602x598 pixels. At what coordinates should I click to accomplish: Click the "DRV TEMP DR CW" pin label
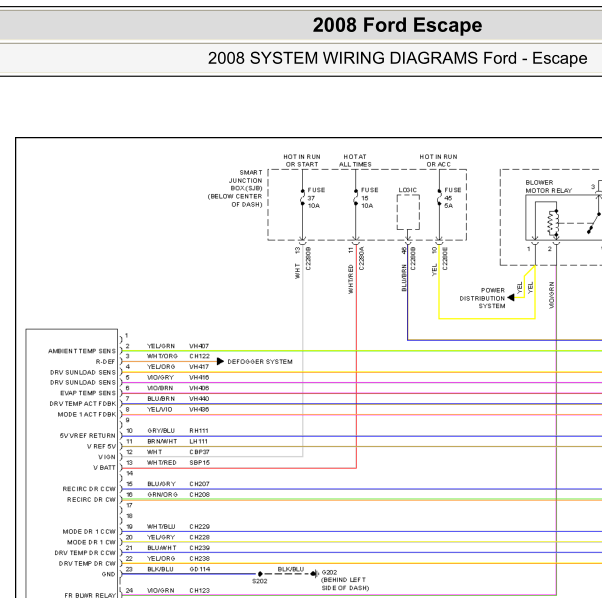pos(87,563)
